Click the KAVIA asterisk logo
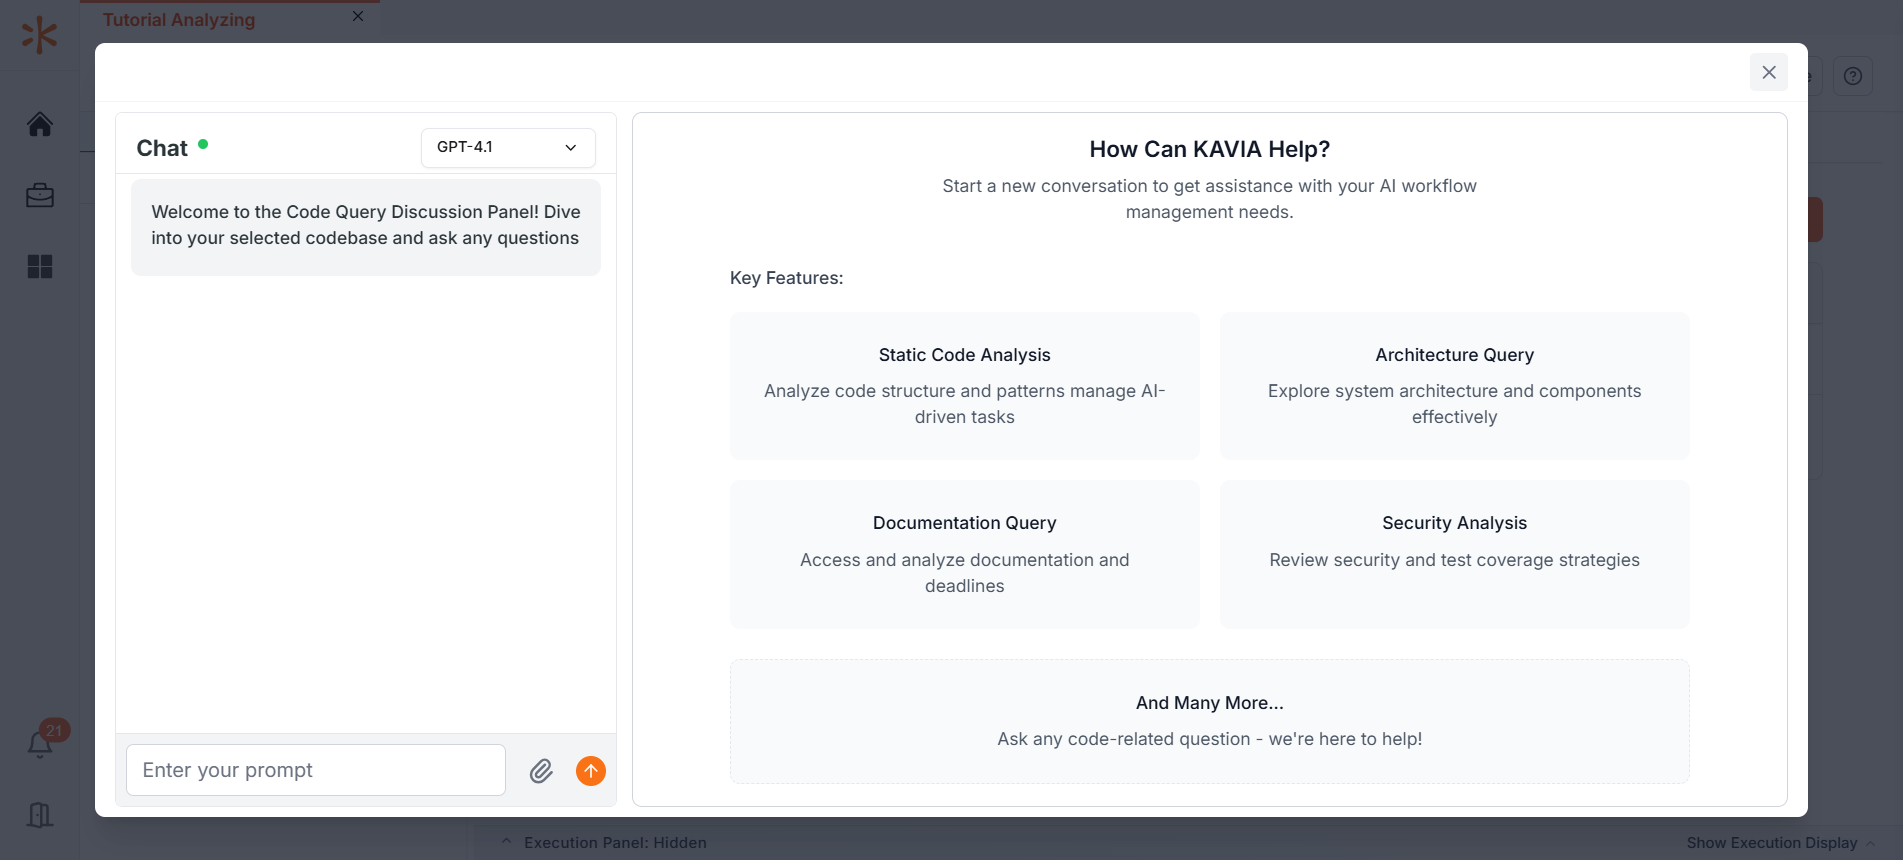The width and height of the screenshot is (1903, 860). [x=40, y=35]
